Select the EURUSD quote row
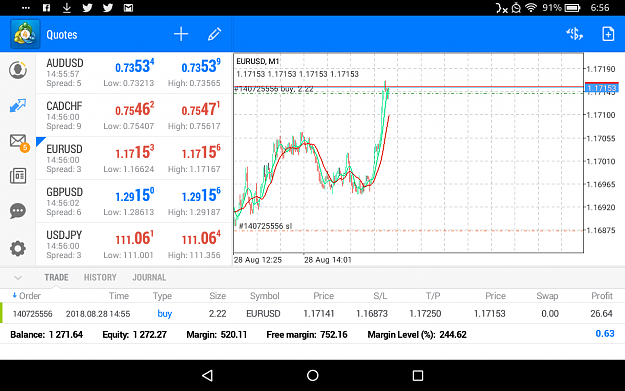 (134, 159)
